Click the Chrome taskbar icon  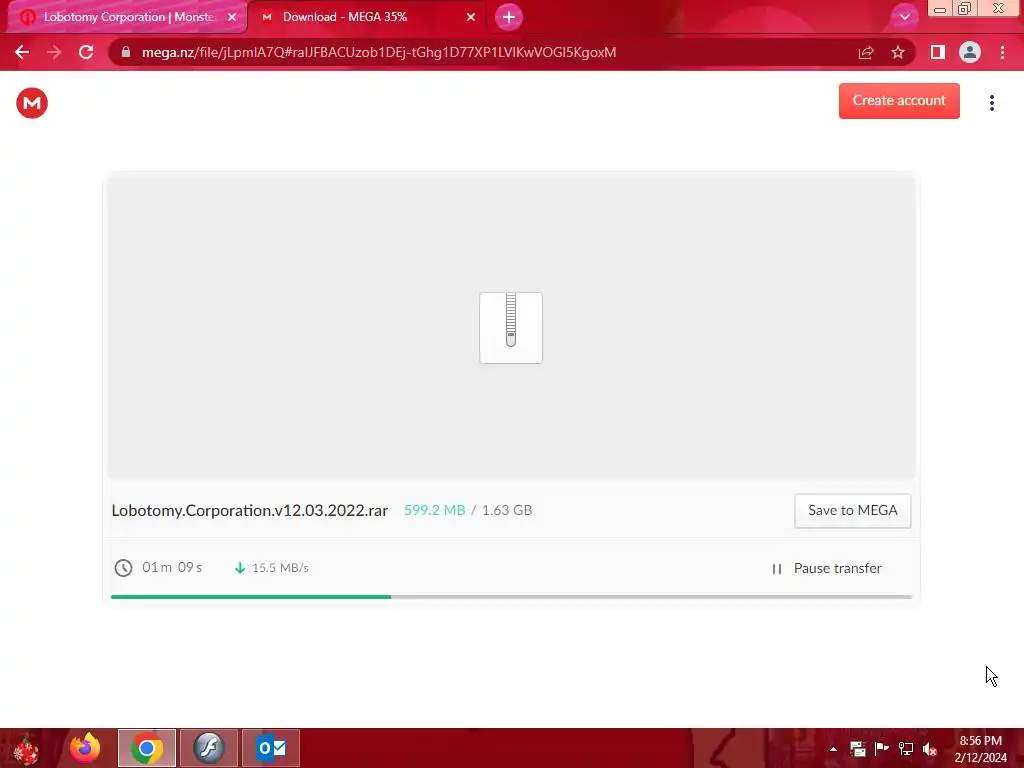pos(147,748)
